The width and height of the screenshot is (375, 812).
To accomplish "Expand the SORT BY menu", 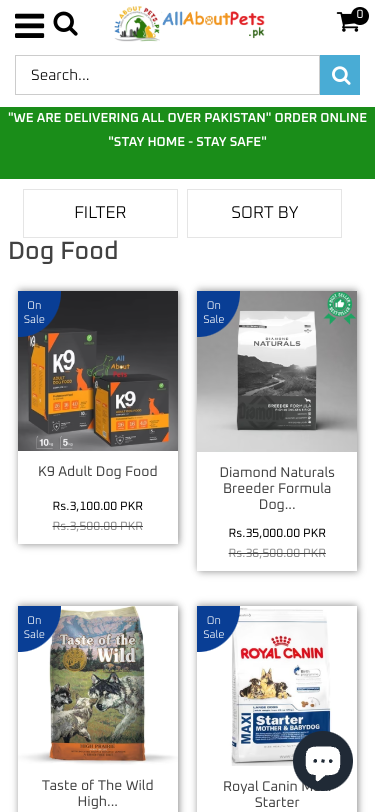I will [264, 213].
